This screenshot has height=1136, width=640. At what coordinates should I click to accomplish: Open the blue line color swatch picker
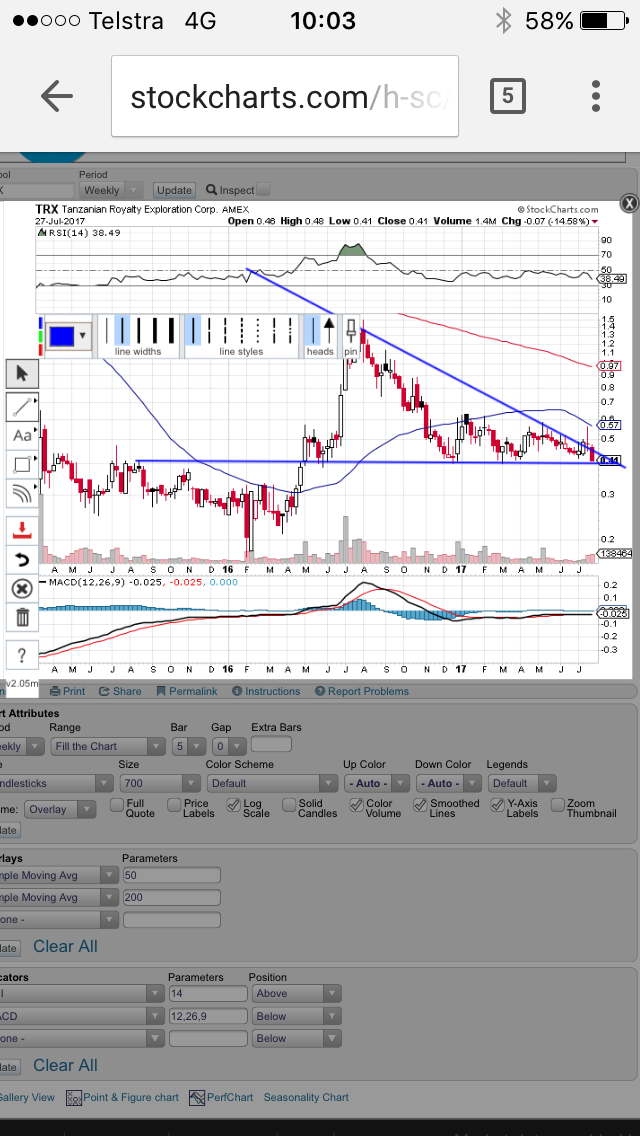(x=68, y=335)
